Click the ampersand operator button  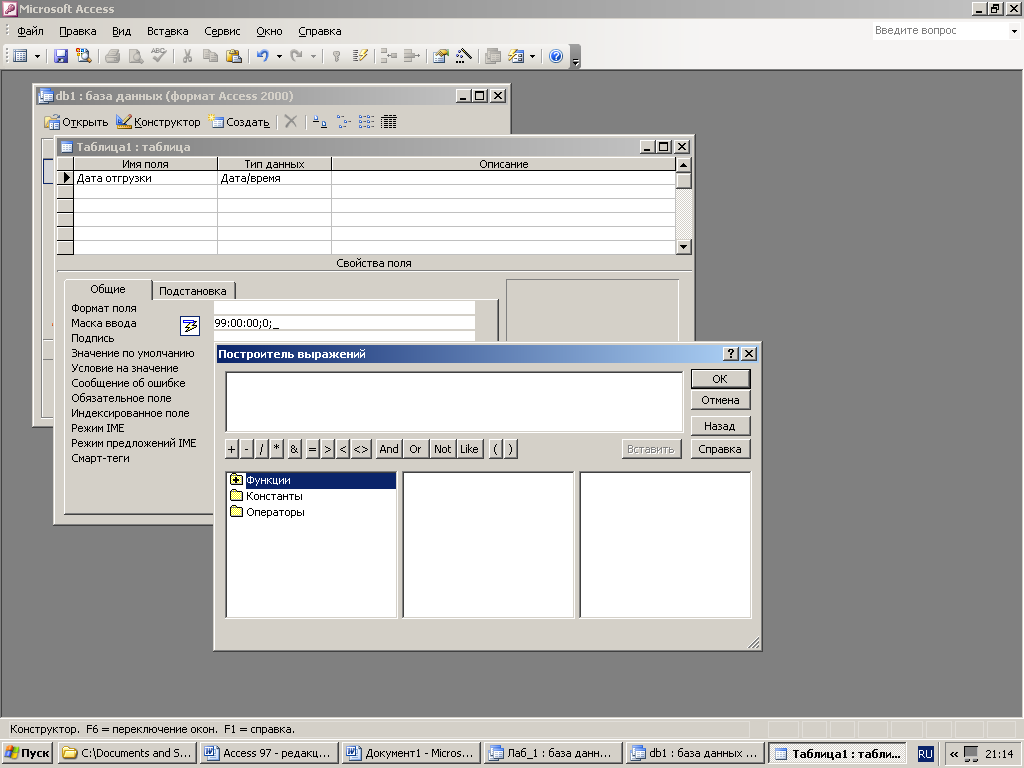(294, 449)
